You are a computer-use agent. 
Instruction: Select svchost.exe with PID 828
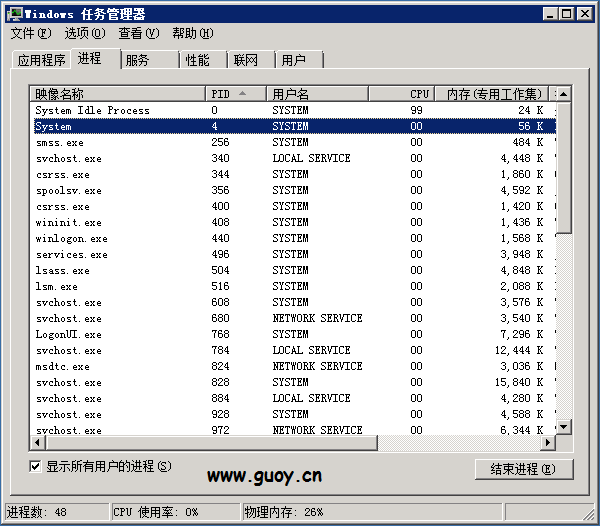(x=293, y=383)
